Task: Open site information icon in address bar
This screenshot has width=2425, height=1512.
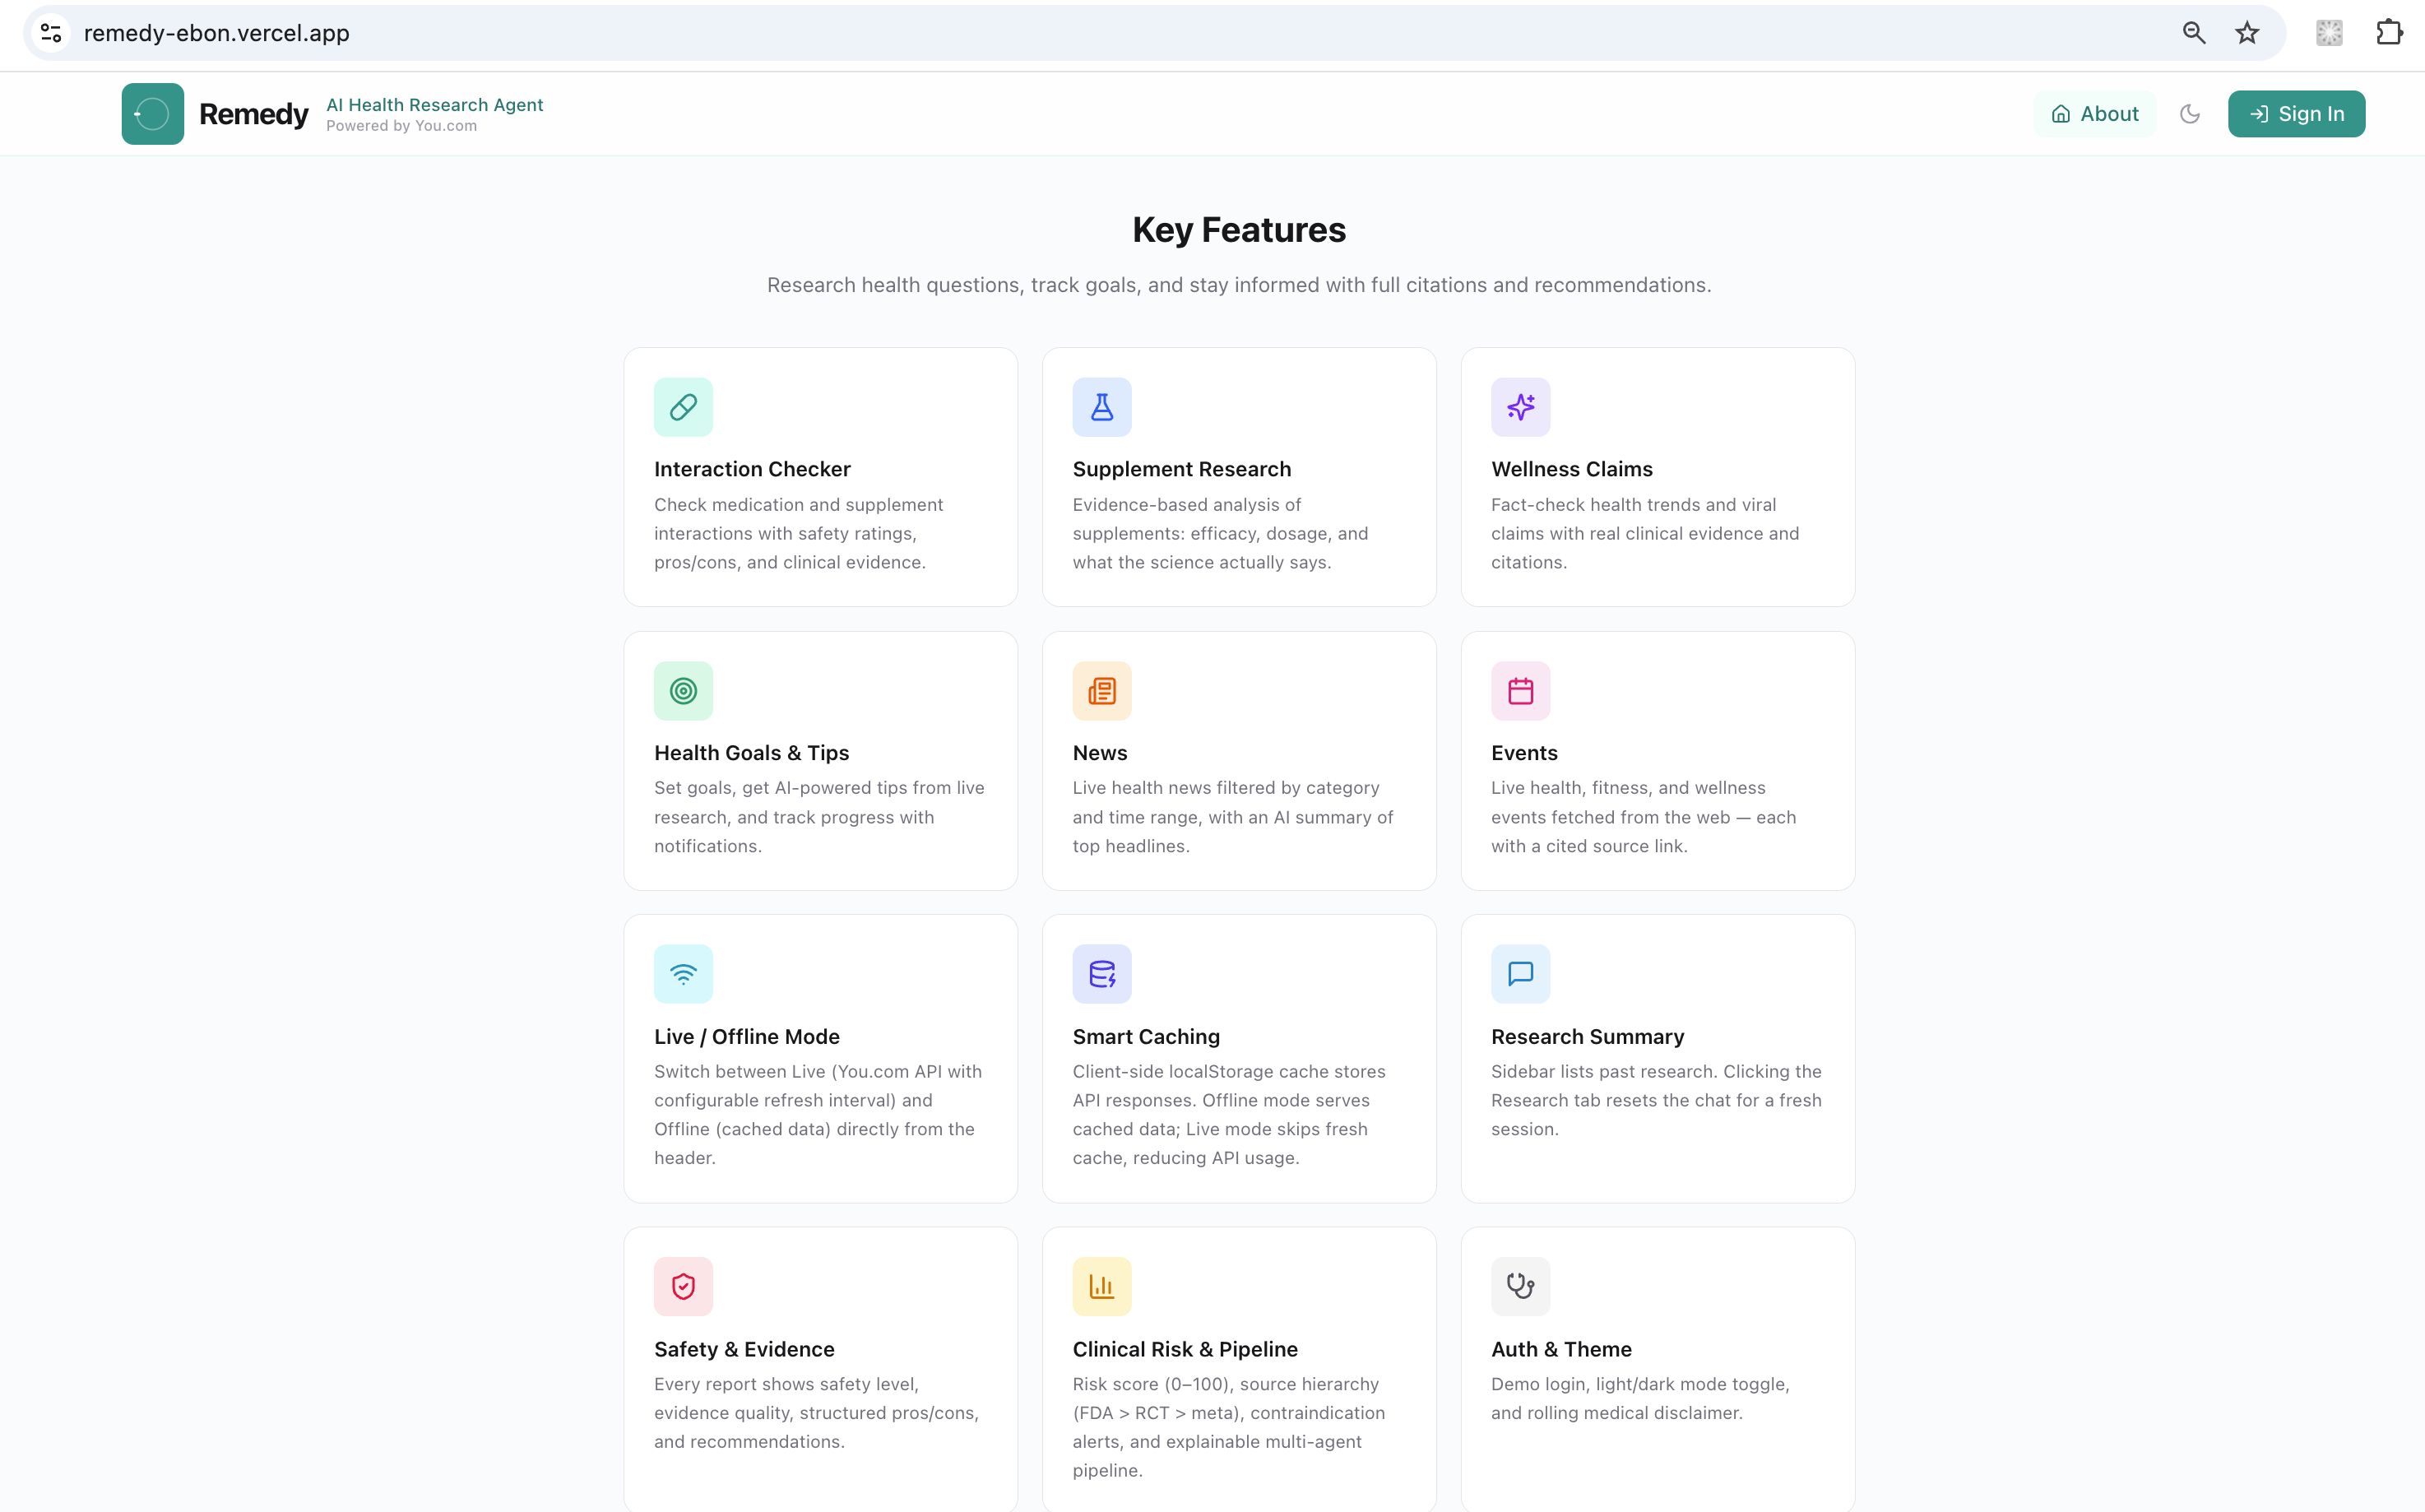Action: [51, 33]
